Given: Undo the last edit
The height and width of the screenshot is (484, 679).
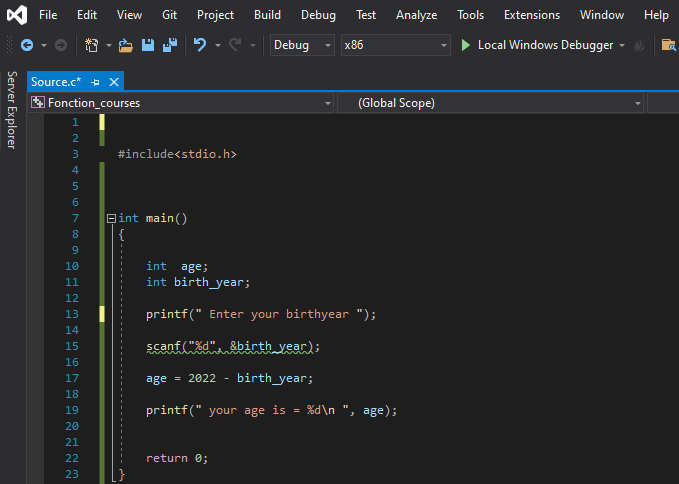Looking at the screenshot, I should [x=200, y=45].
